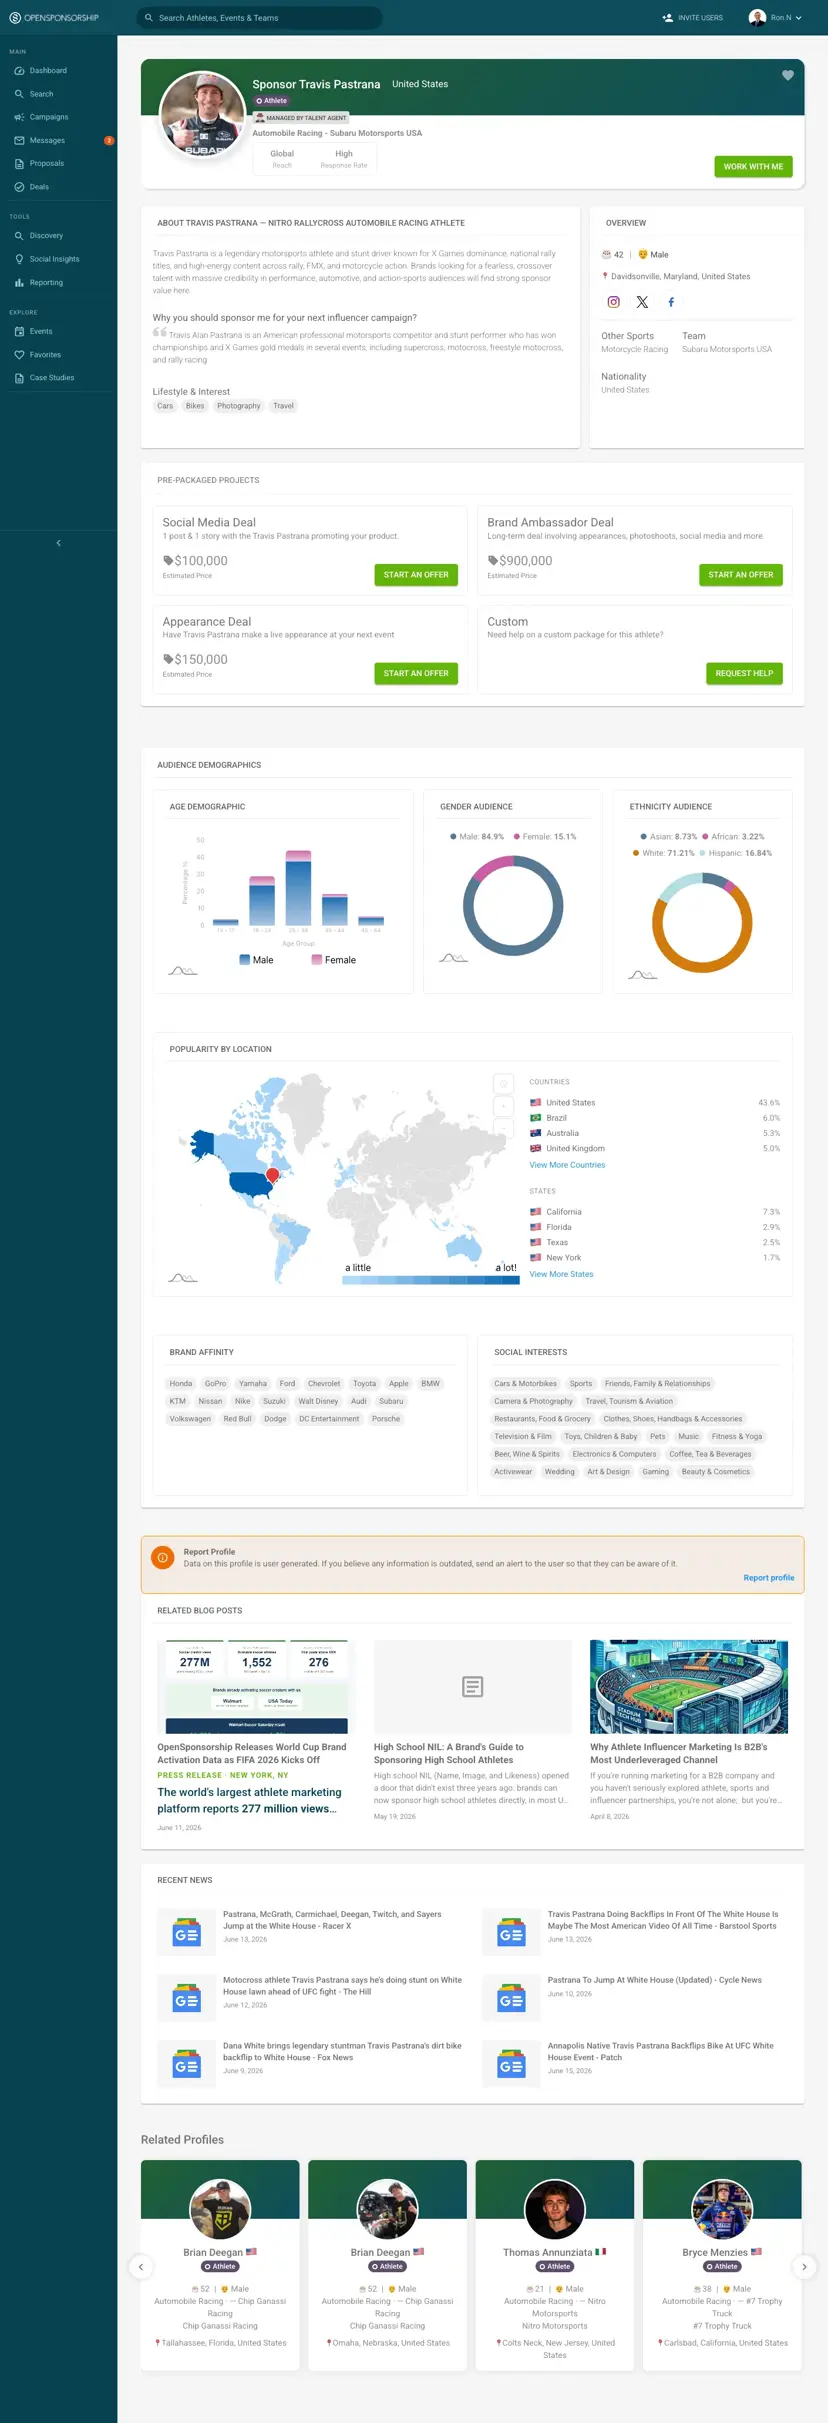Image resolution: width=828 pixels, height=2423 pixels.
Task: Click Request Help for custom package
Action: tap(744, 674)
